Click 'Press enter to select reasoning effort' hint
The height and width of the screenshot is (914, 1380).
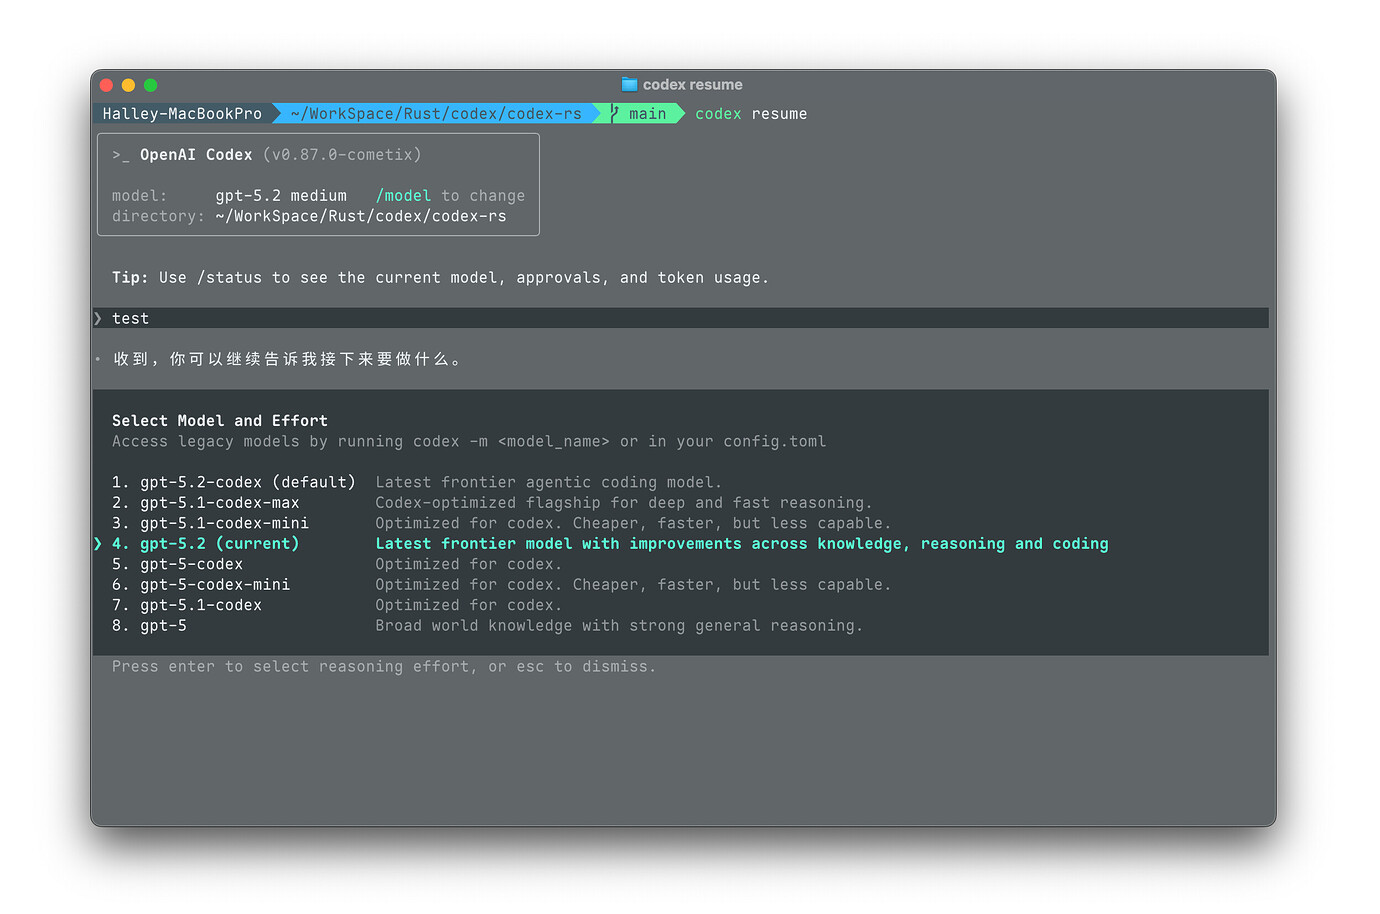pyautogui.click(x=384, y=667)
